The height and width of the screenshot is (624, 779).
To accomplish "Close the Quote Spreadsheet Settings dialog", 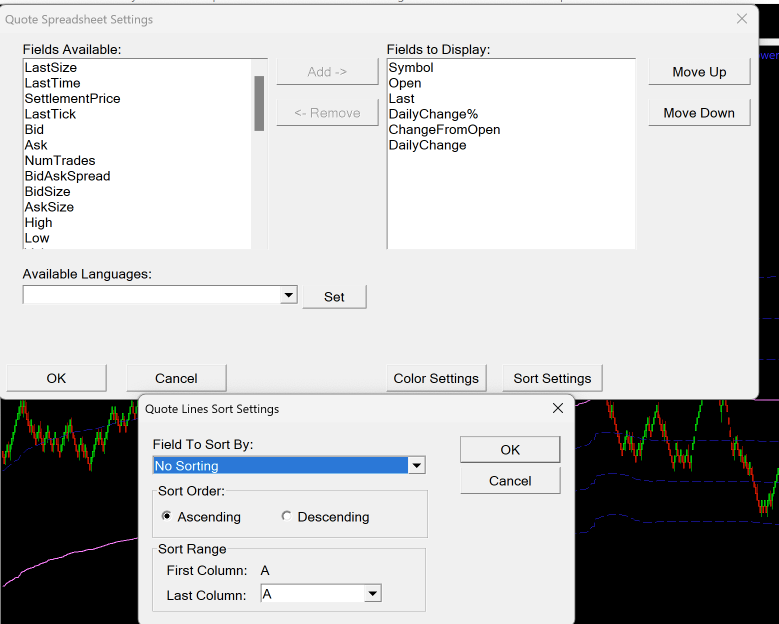I will tap(742, 19).
